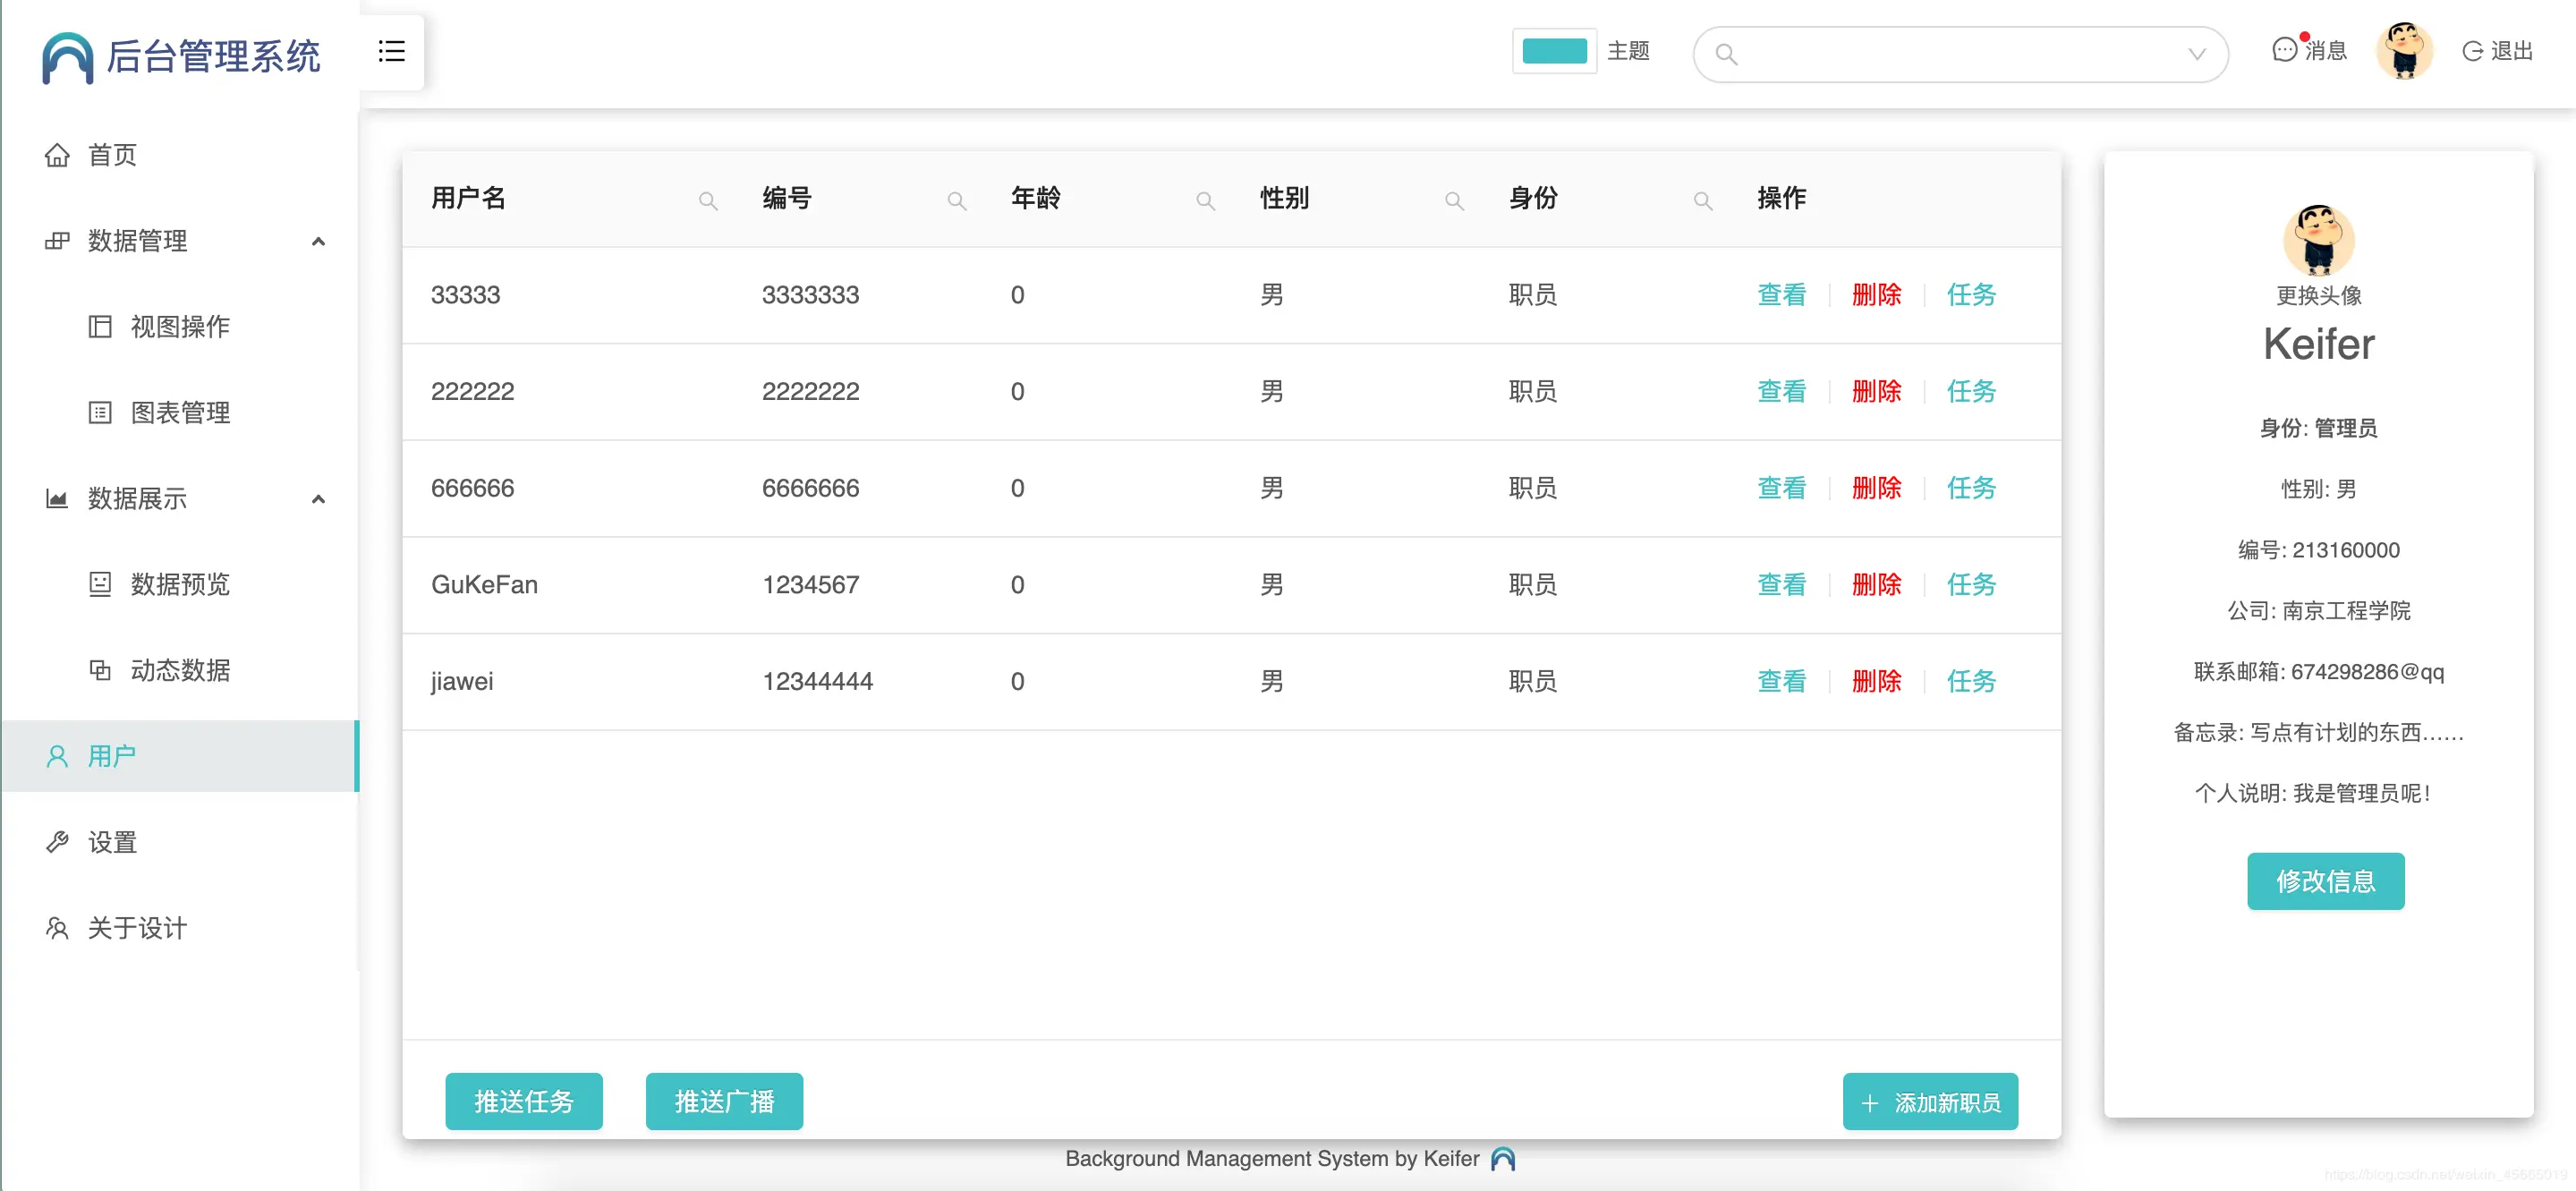2576x1191 pixels.
Task: Click the search icon in 编号 column
Action: [x=956, y=201]
